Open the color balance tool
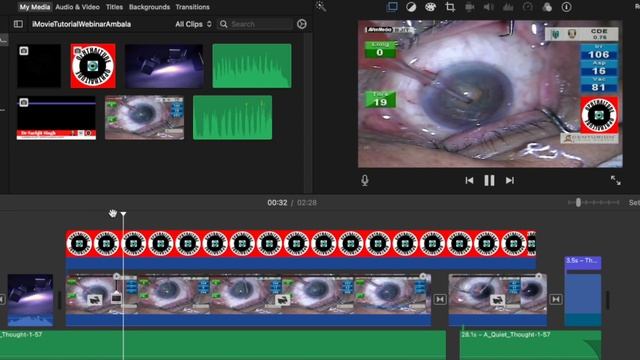The image size is (640, 360). coord(411,7)
